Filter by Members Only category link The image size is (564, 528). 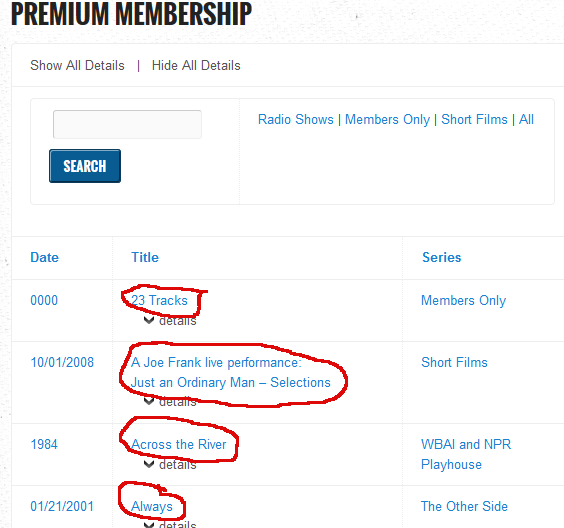coord(387,119)
